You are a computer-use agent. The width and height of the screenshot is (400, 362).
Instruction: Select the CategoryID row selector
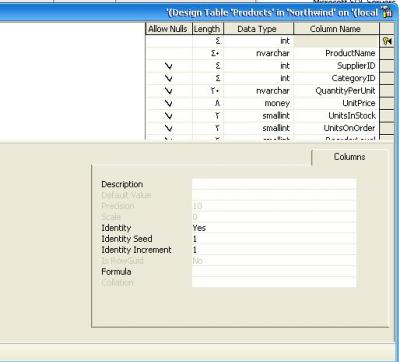pos(387,78)
